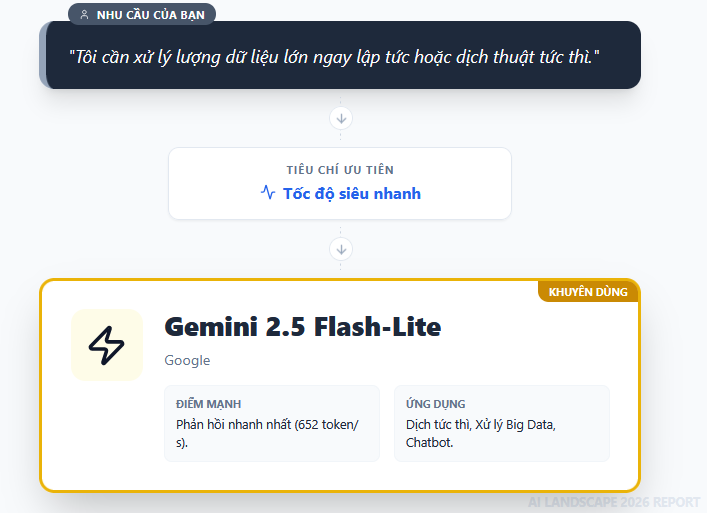Select the Tốc độ siêu nhanh criterion
The image size is (707, 513).
coord(351,194)
